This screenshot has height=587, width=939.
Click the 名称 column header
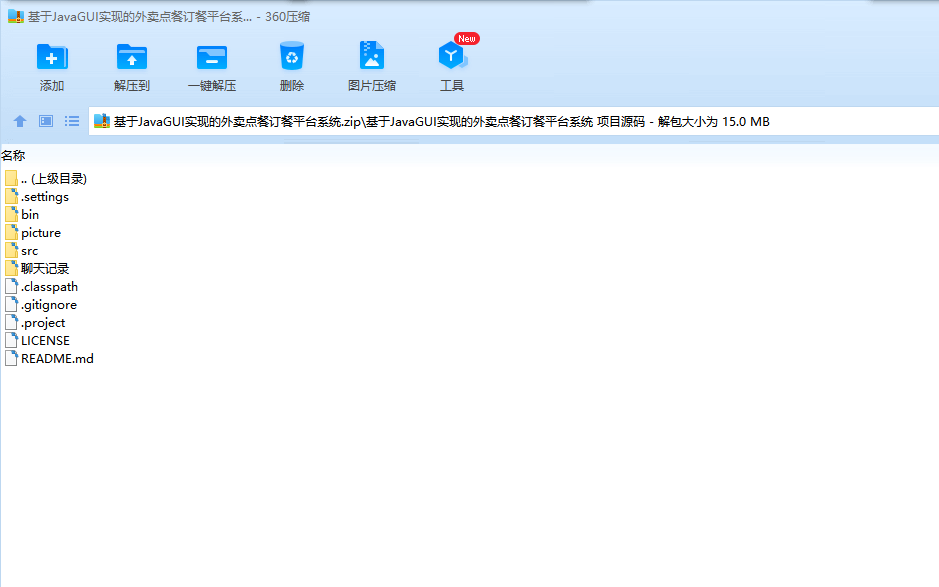pyautogui.click(x=13, y=155)
